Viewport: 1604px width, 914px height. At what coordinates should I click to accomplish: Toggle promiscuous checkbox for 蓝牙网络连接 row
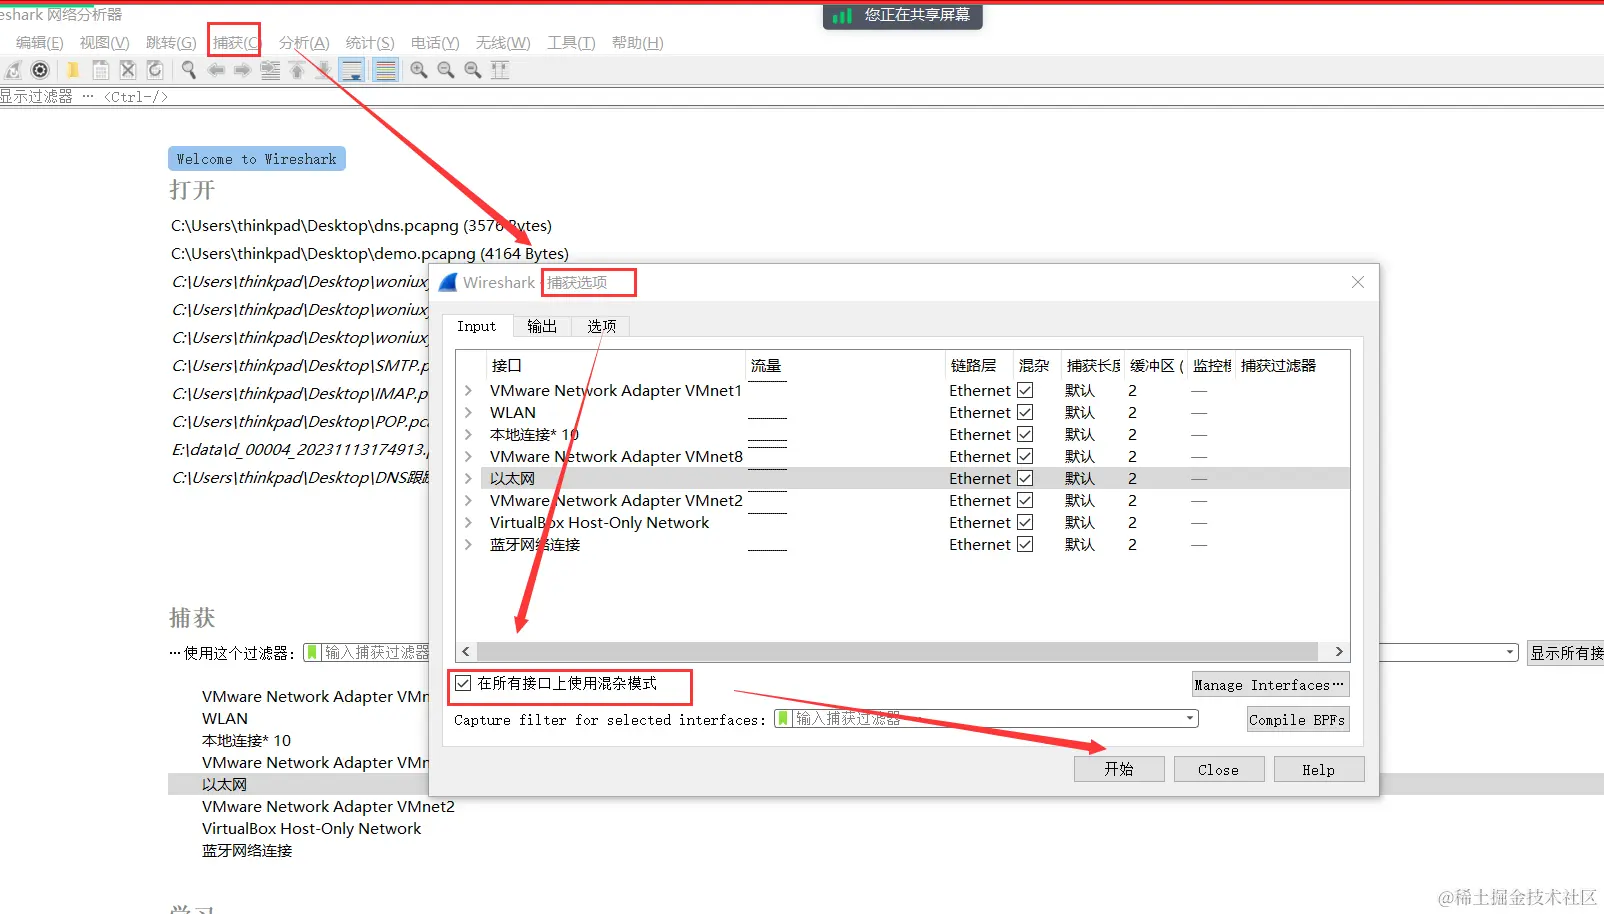click(x=1025, y=544)
